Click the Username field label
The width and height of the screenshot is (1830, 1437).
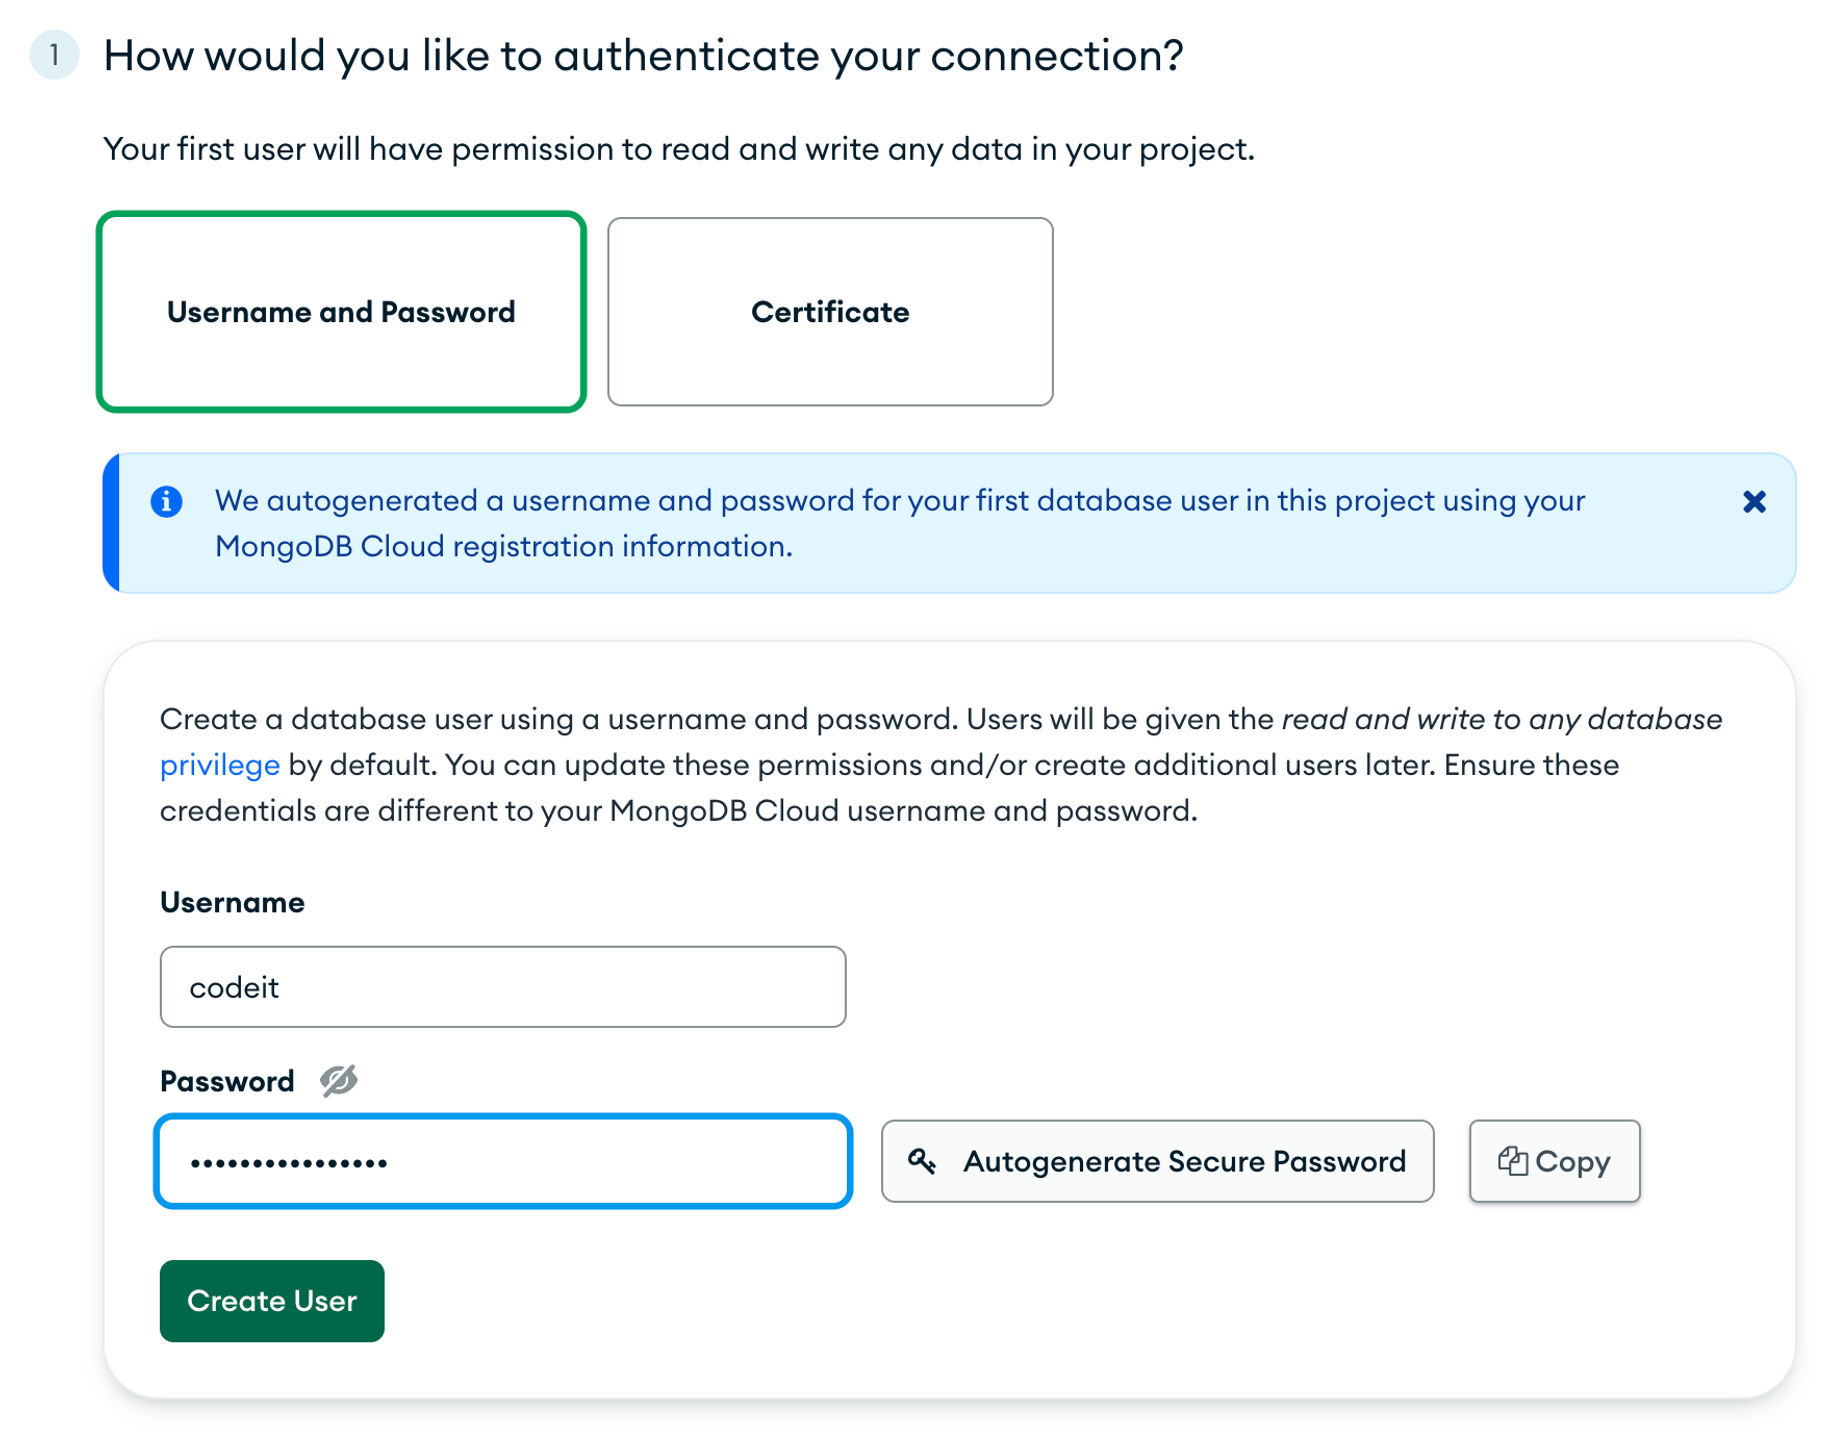pyautogui.click(x=232, y=901)
